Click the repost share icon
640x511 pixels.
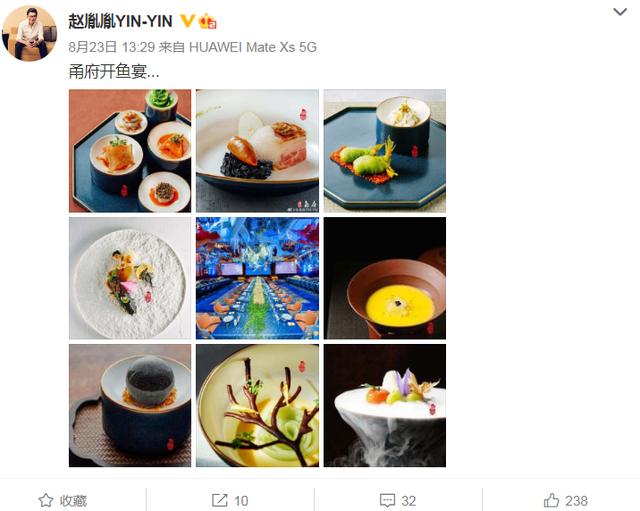pos(220,500)
